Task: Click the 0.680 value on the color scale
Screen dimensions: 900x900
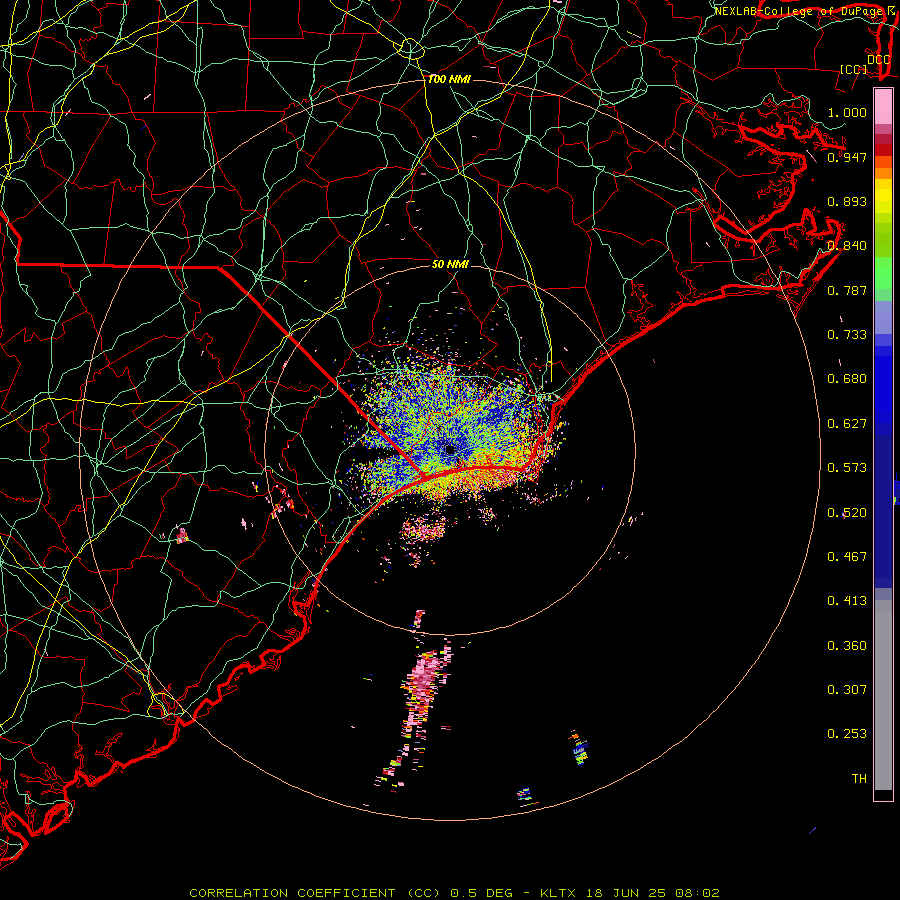Action: [x=847, y=379]
